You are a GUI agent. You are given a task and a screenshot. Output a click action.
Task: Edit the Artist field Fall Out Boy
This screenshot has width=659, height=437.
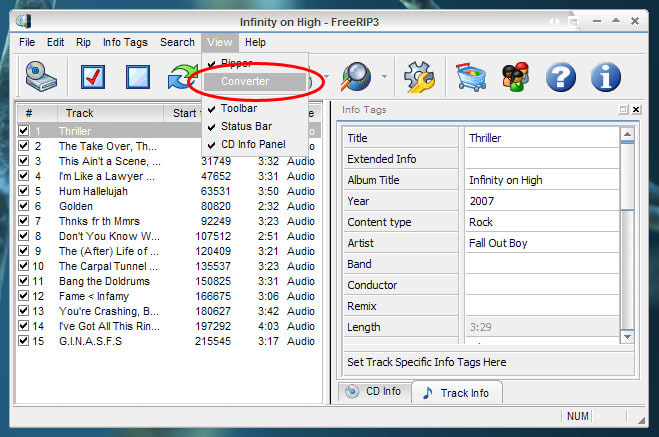point(542,243)
